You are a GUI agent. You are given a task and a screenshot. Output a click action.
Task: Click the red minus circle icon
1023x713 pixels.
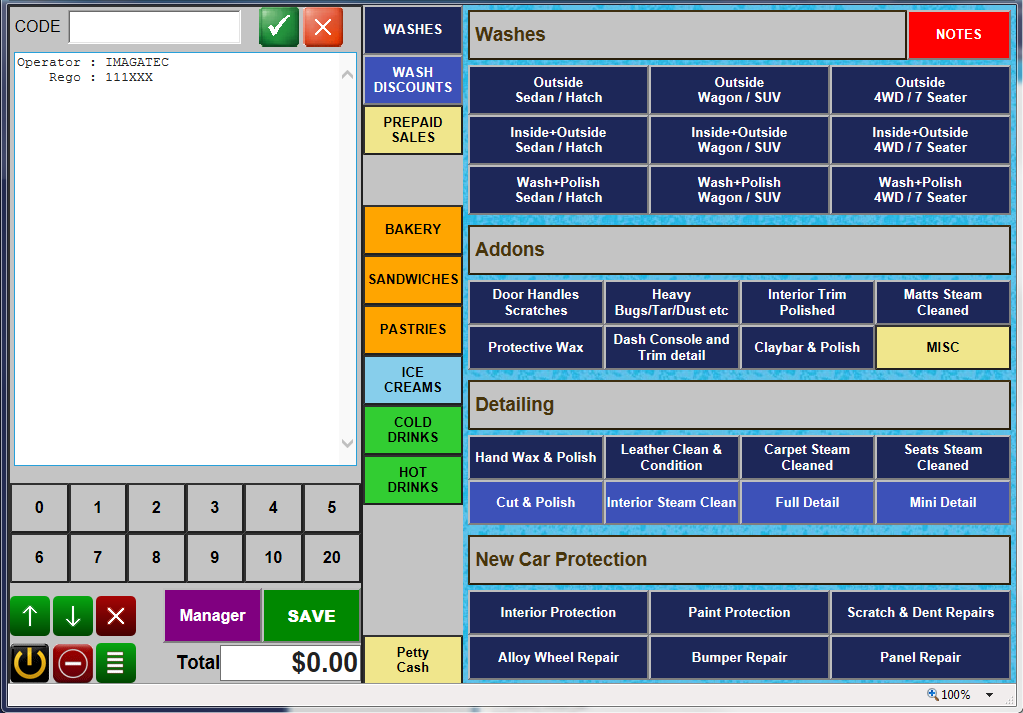coord(73,663)
